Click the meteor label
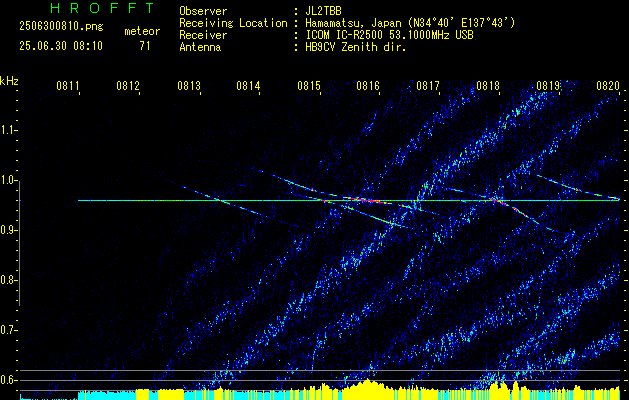This screenshot has height=400, width=629. (142, 31)
